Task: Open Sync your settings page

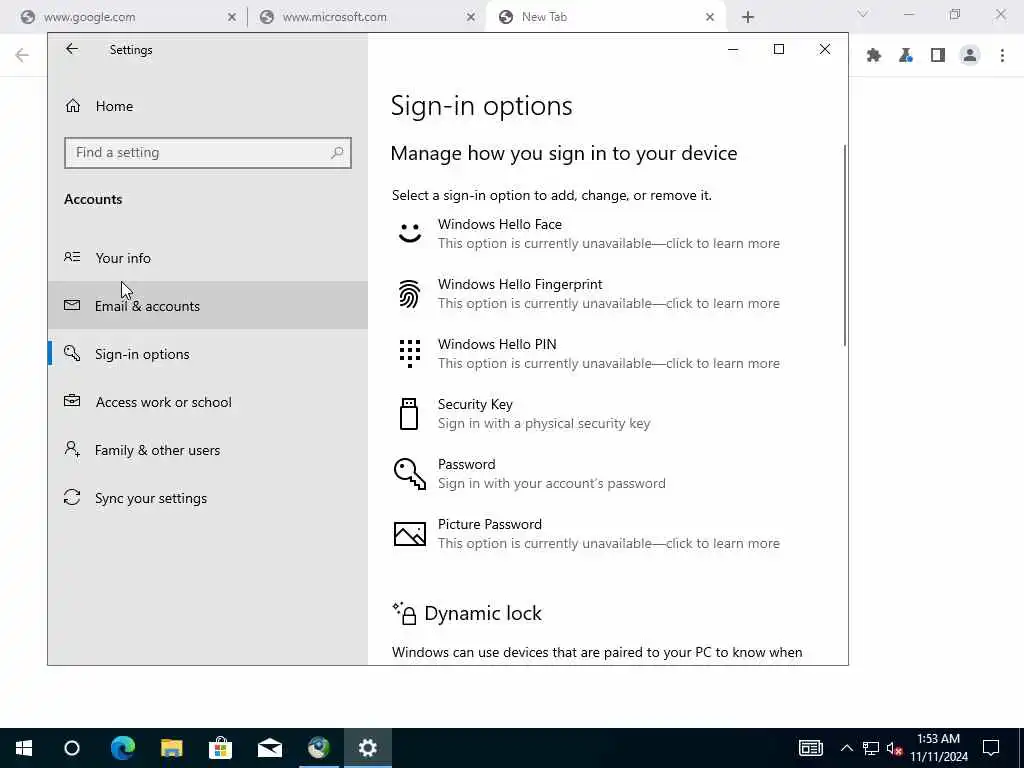Action: point(208,498)
